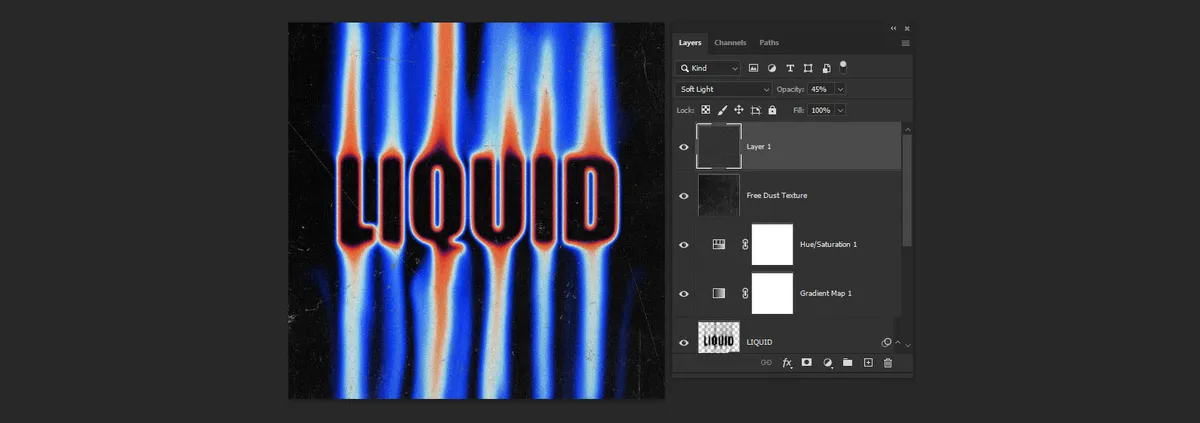The height and width of the screenshot is (423, 1200).
Task: Filter layers by pixel layers icon
Action: pyautogui.click(x=754, y=68)
